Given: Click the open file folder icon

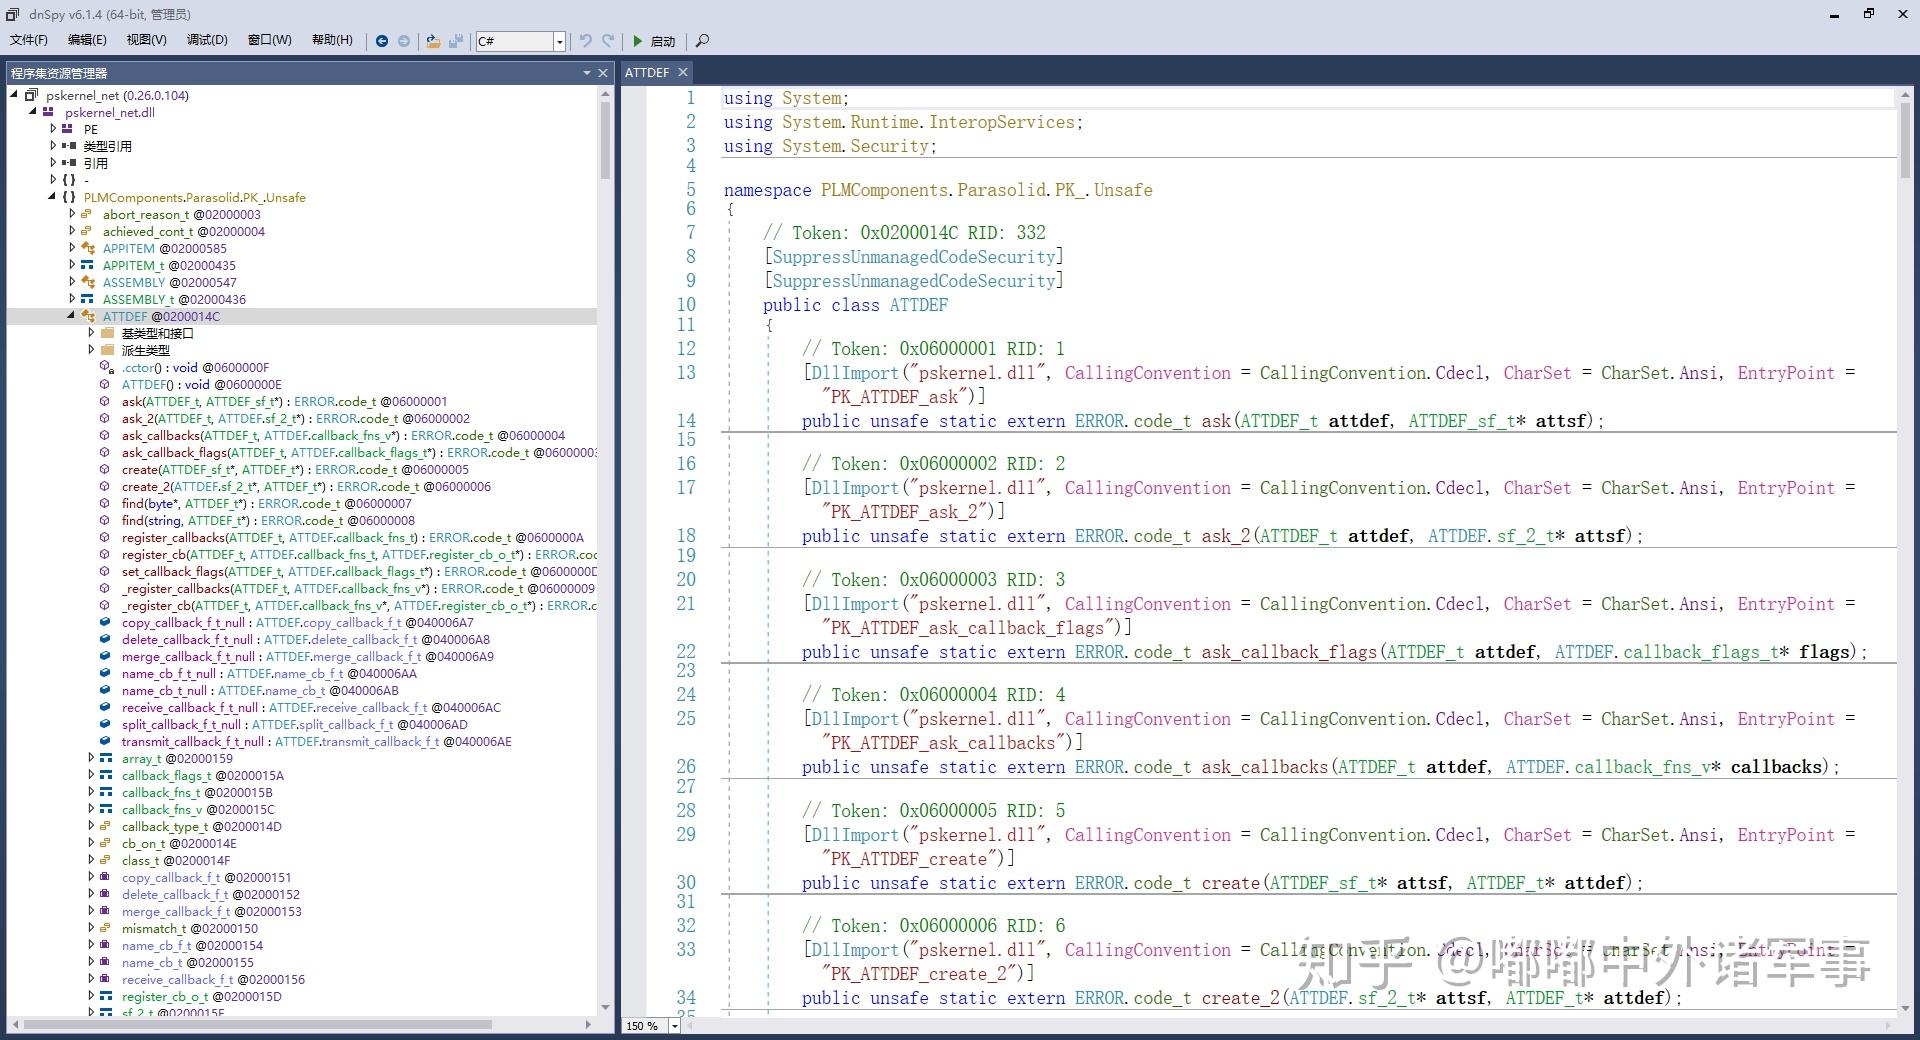Looking at the screenshot, I should (x=433, y=41).
